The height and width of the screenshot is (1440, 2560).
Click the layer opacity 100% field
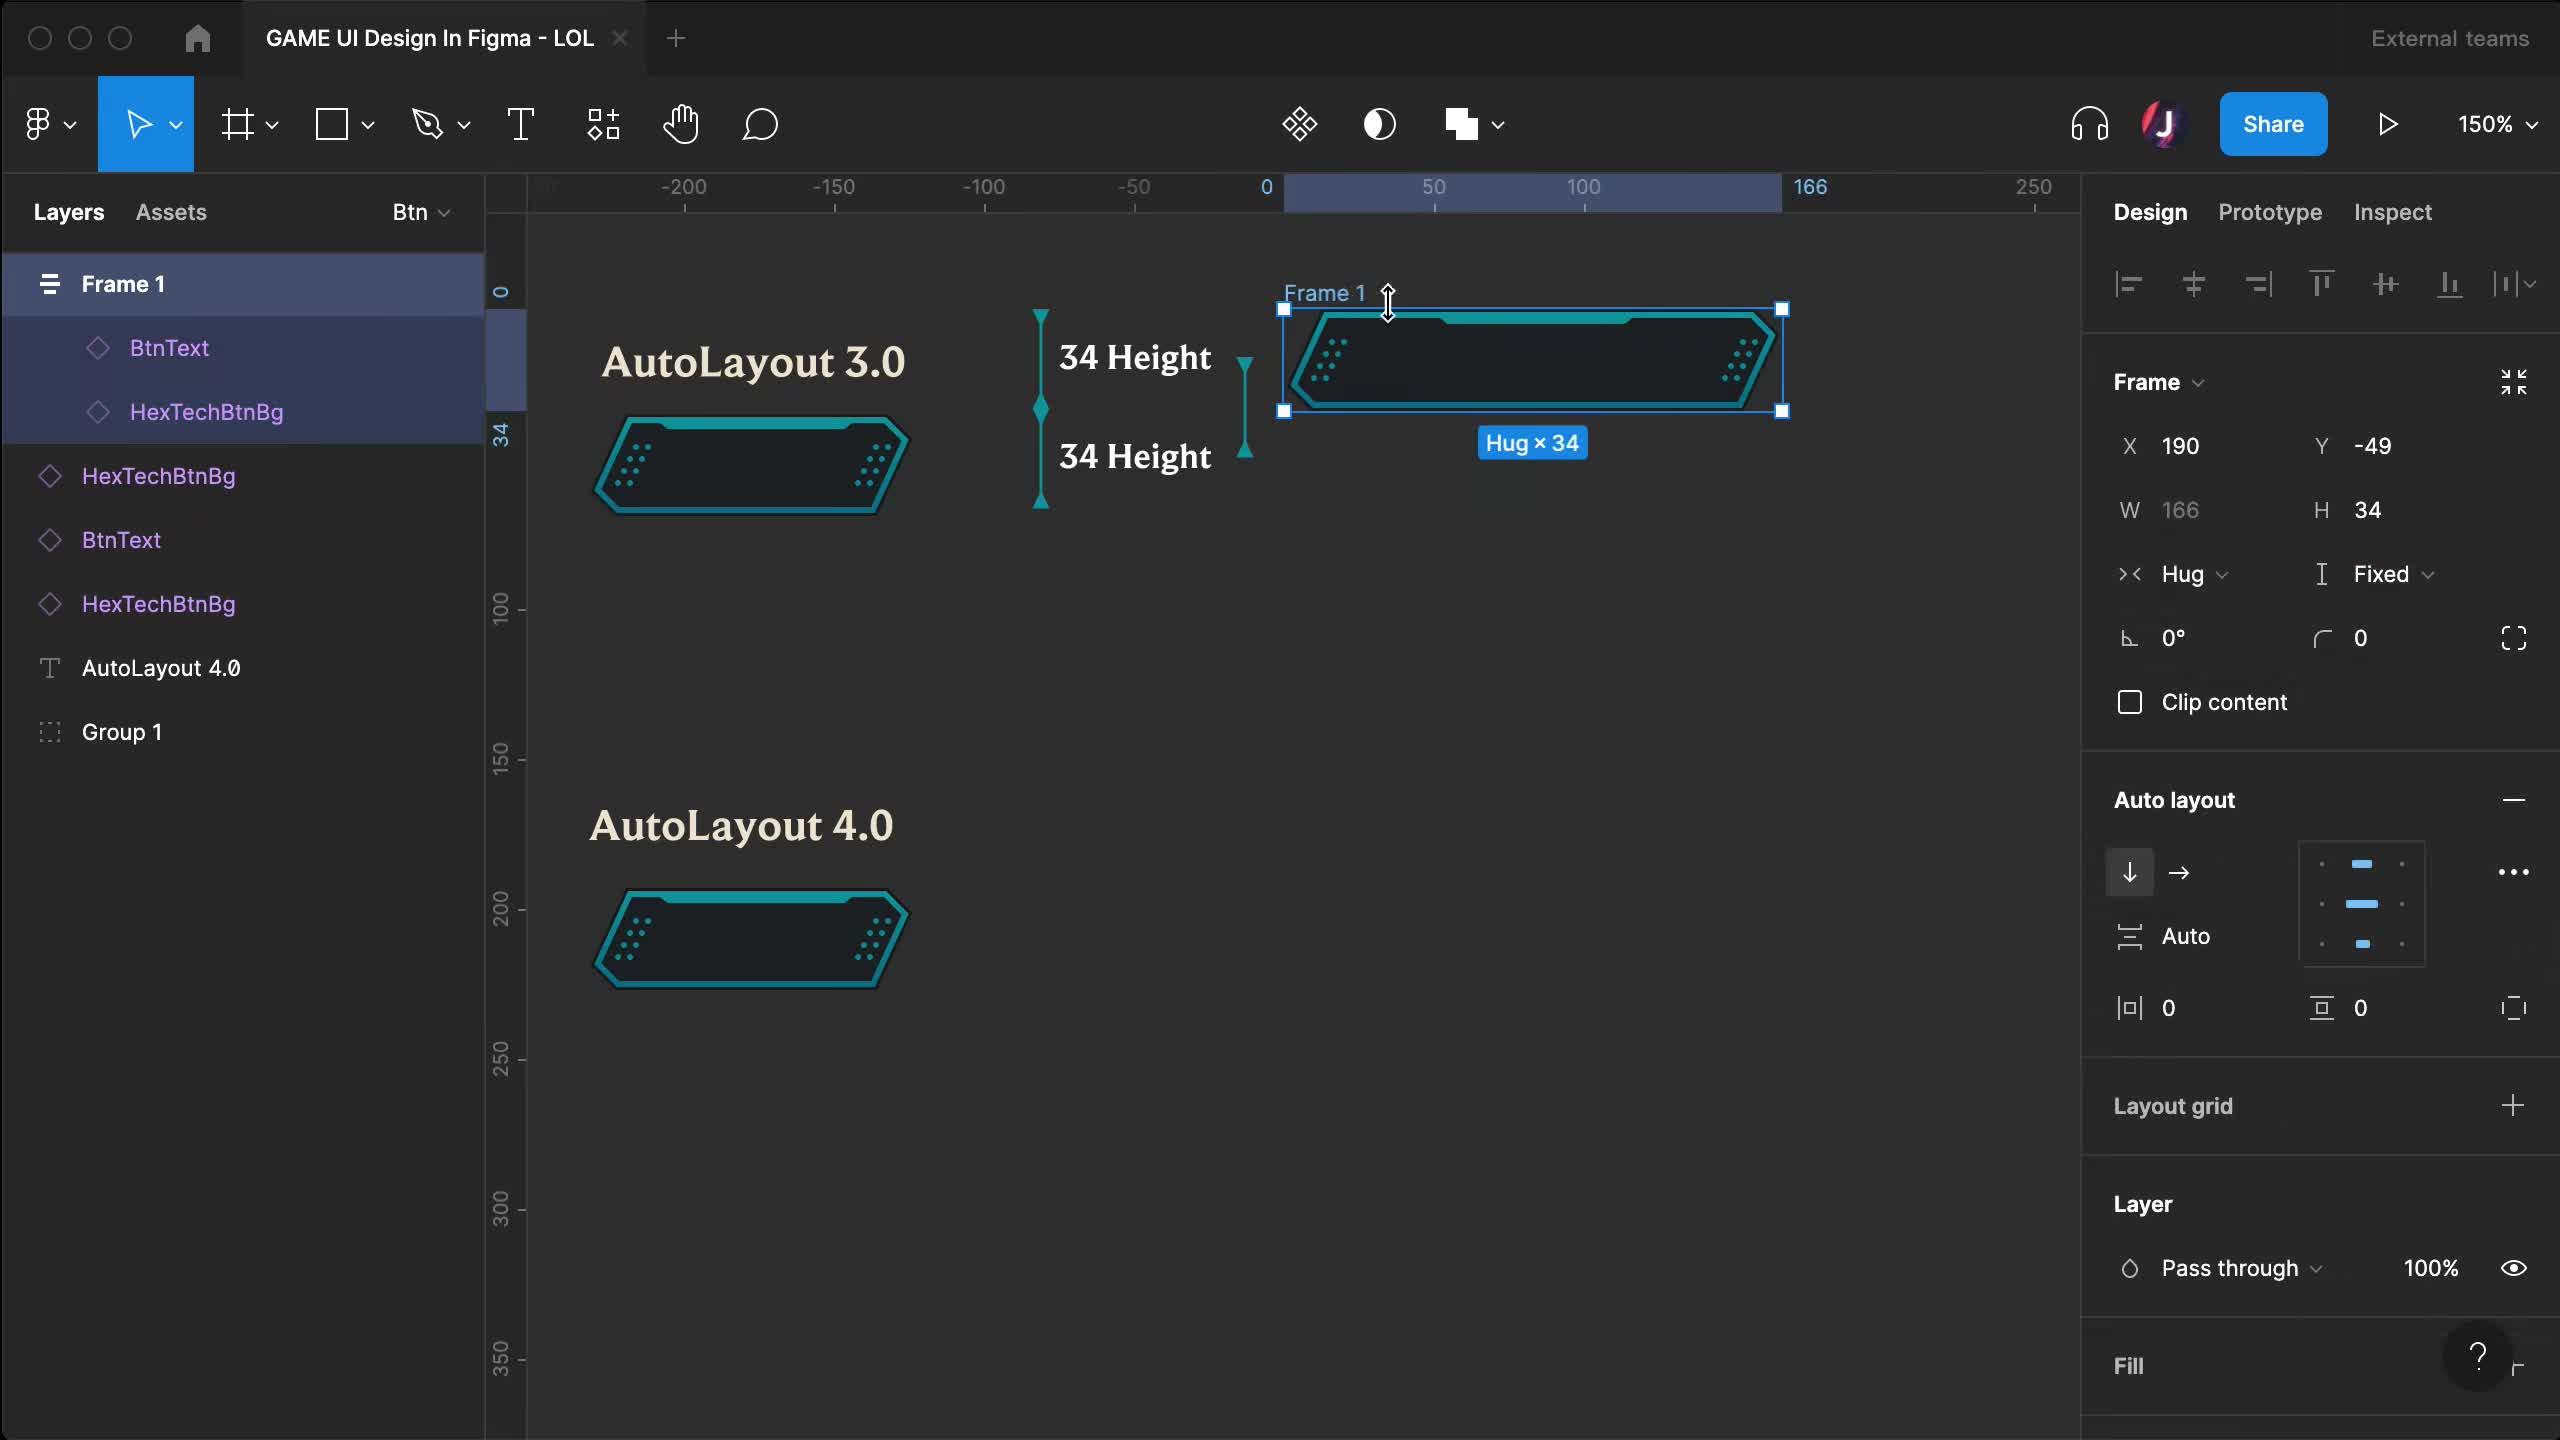coord(2430,1268)
